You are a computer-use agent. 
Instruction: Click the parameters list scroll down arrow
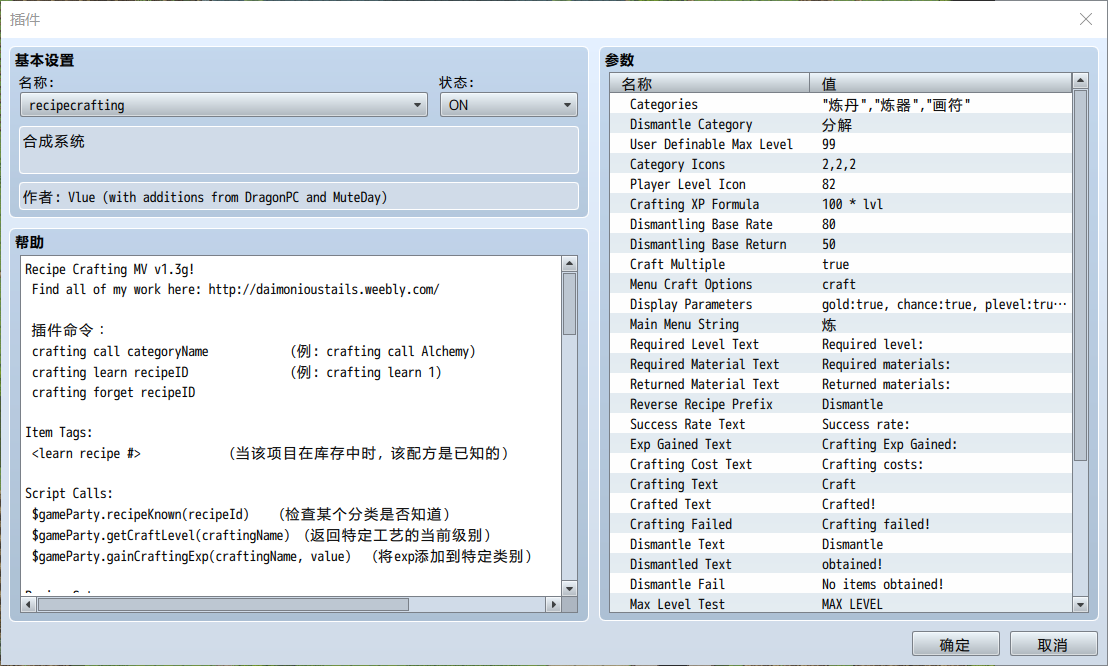pyautogui.click(x=1080, y=604)
